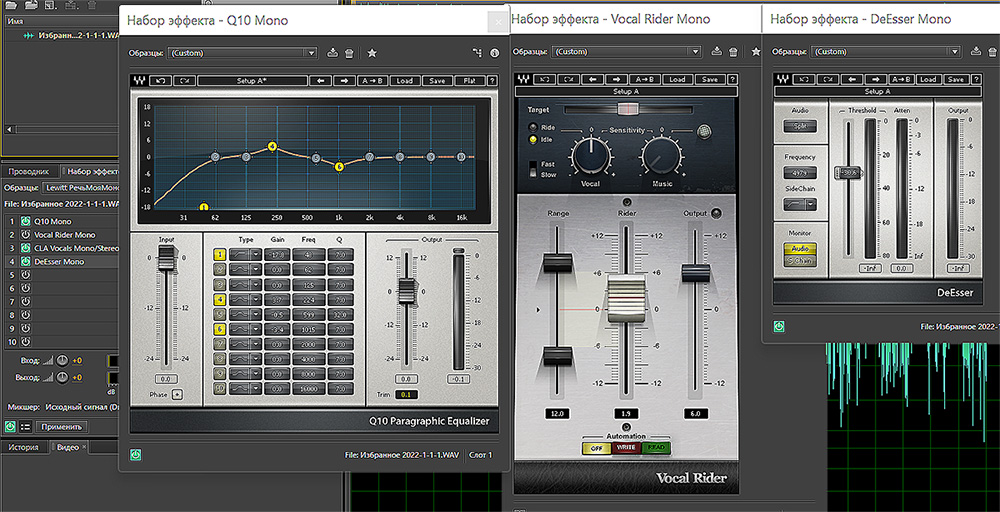
Task: Open the Q10 presets dropdown showing Custom
Action: pyautogui.click(x=242, y=53)
